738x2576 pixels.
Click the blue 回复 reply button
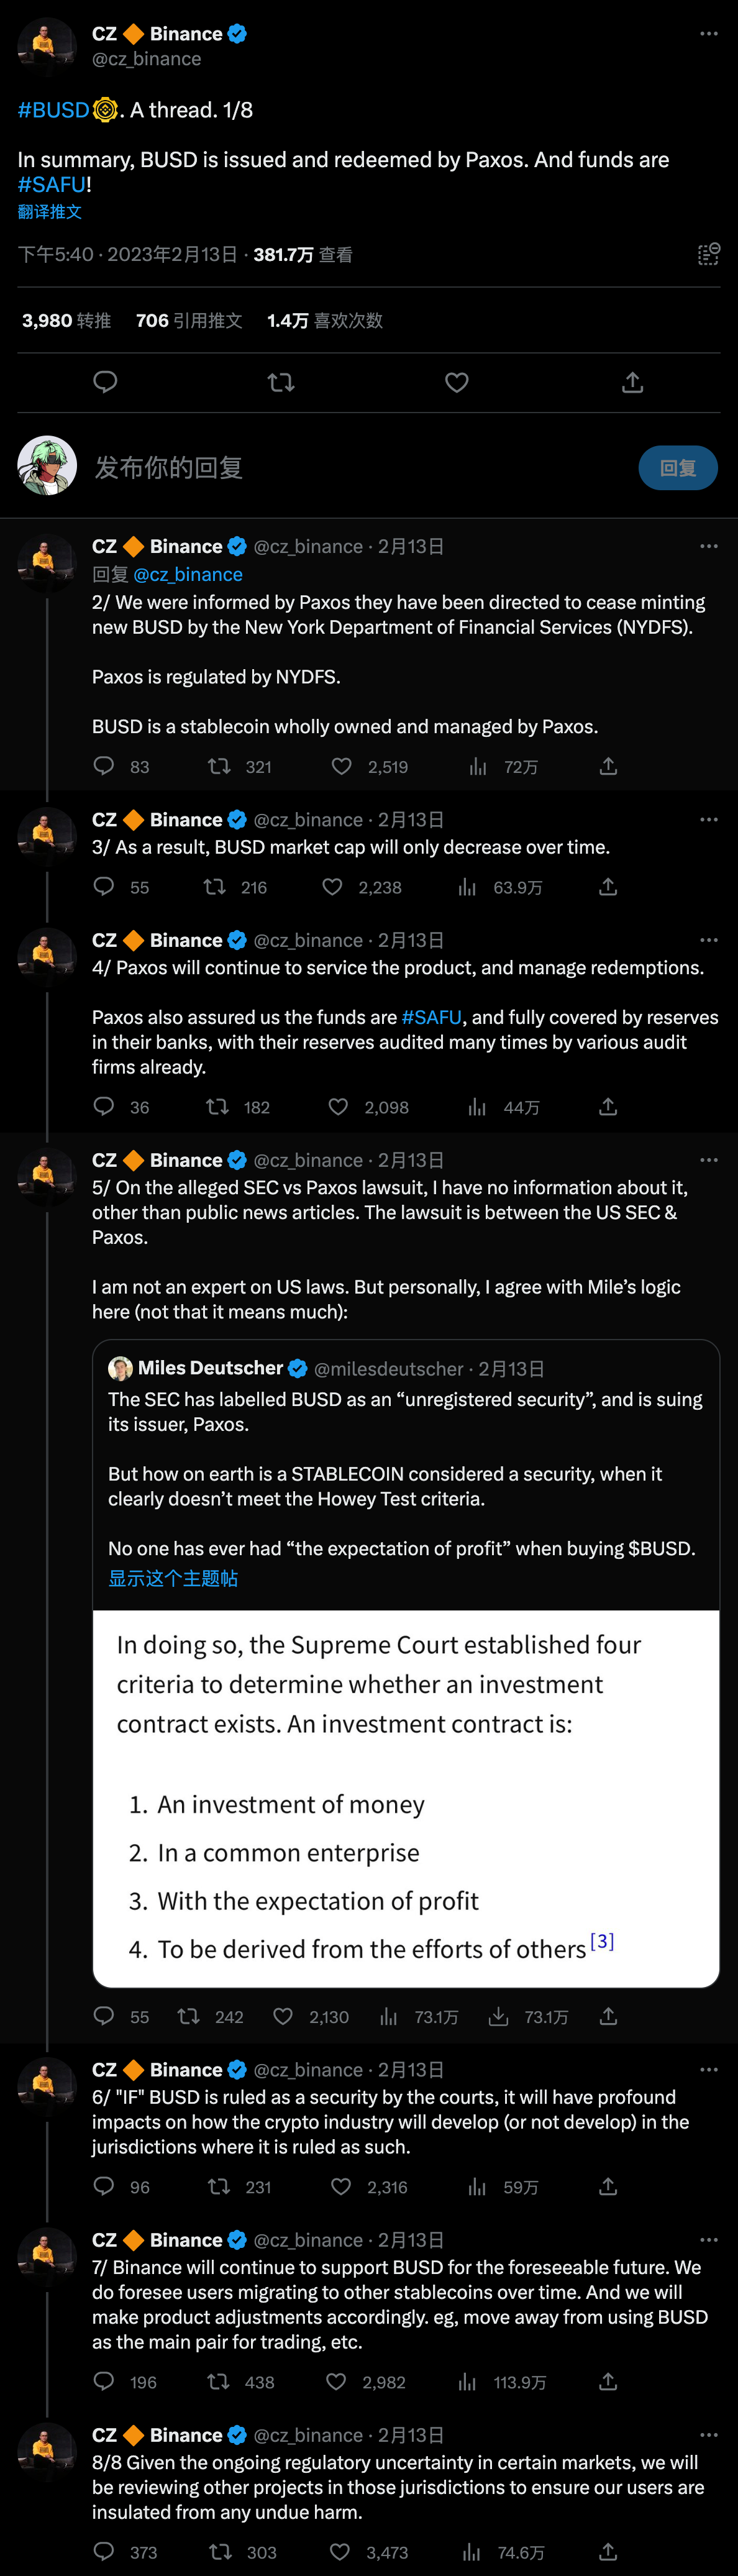tap(677, 468)
